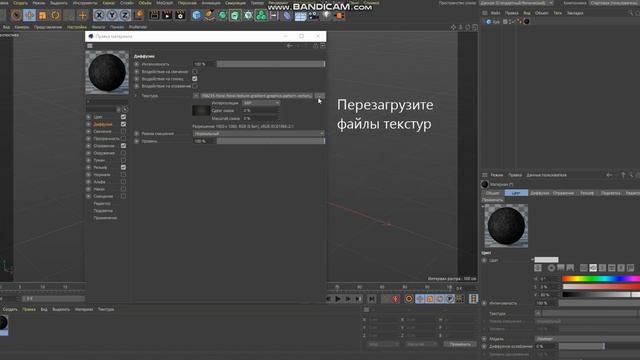
Task: Click the RGB HSV mode icon in color picker
Action: pyautogui.click(x=593, y=268)
